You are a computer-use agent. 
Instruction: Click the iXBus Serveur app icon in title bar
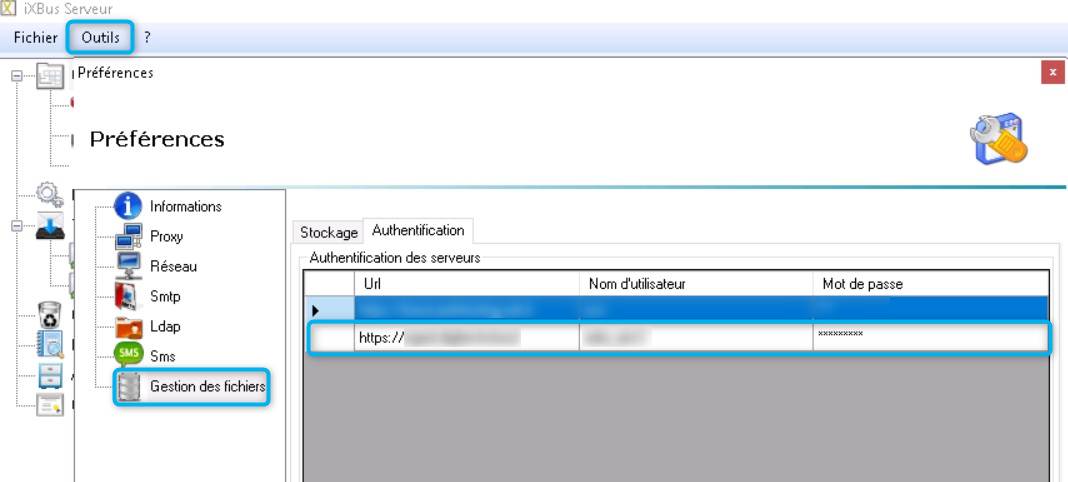point(7,9)
